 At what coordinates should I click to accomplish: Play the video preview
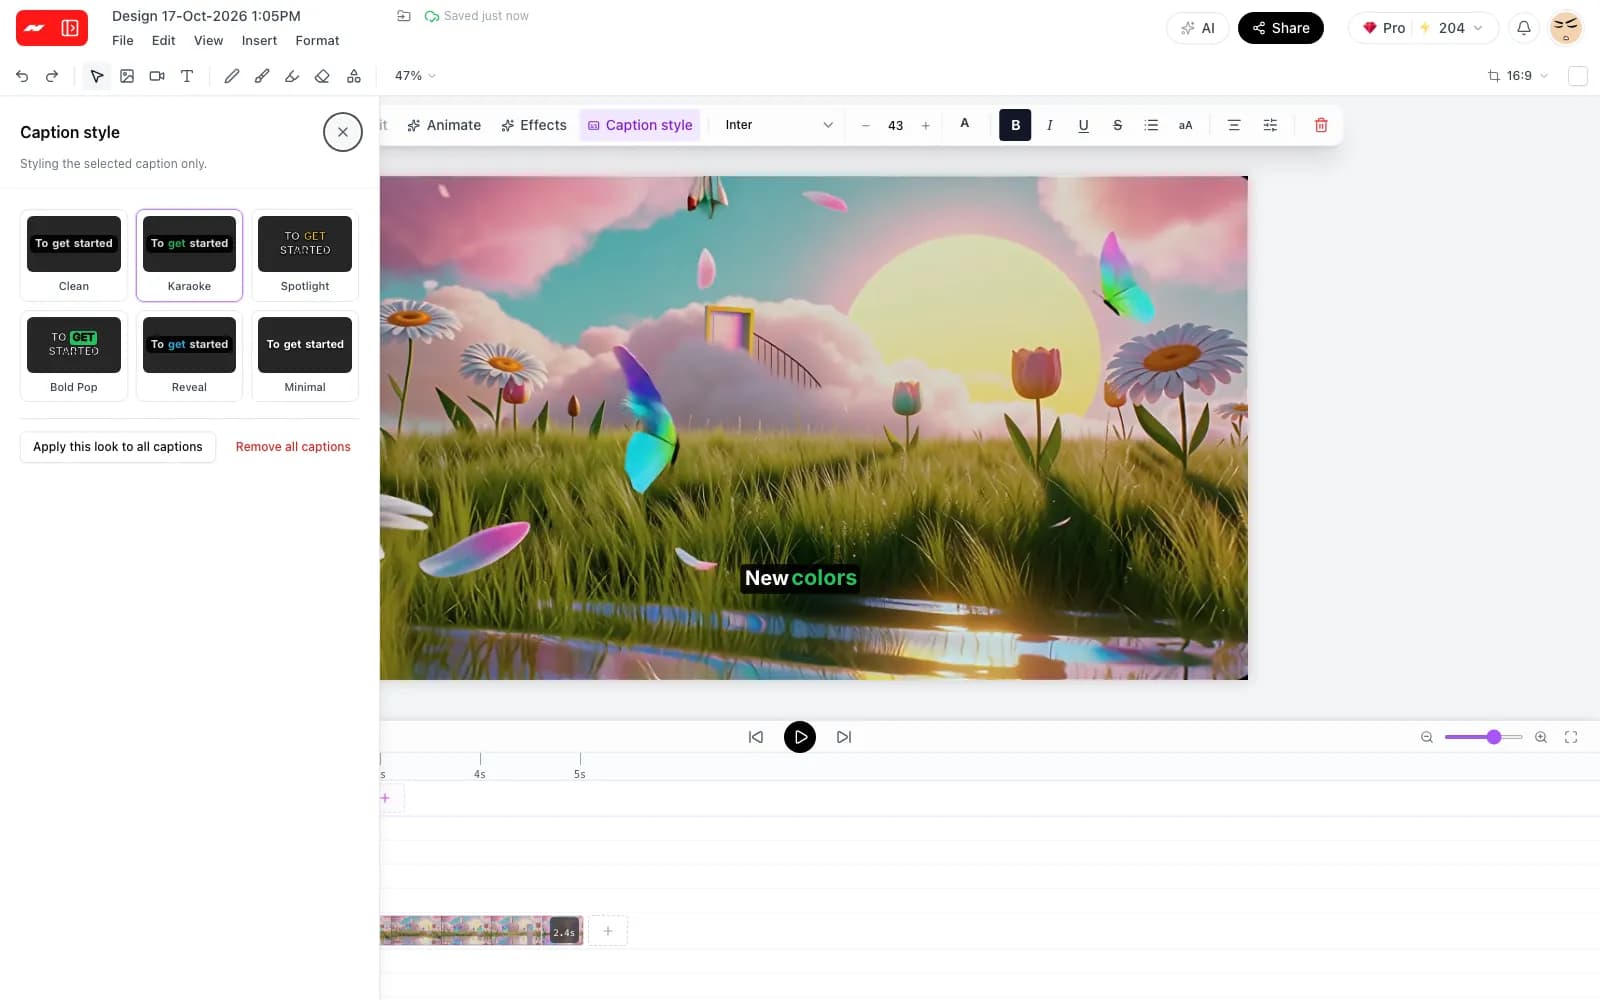800,737
